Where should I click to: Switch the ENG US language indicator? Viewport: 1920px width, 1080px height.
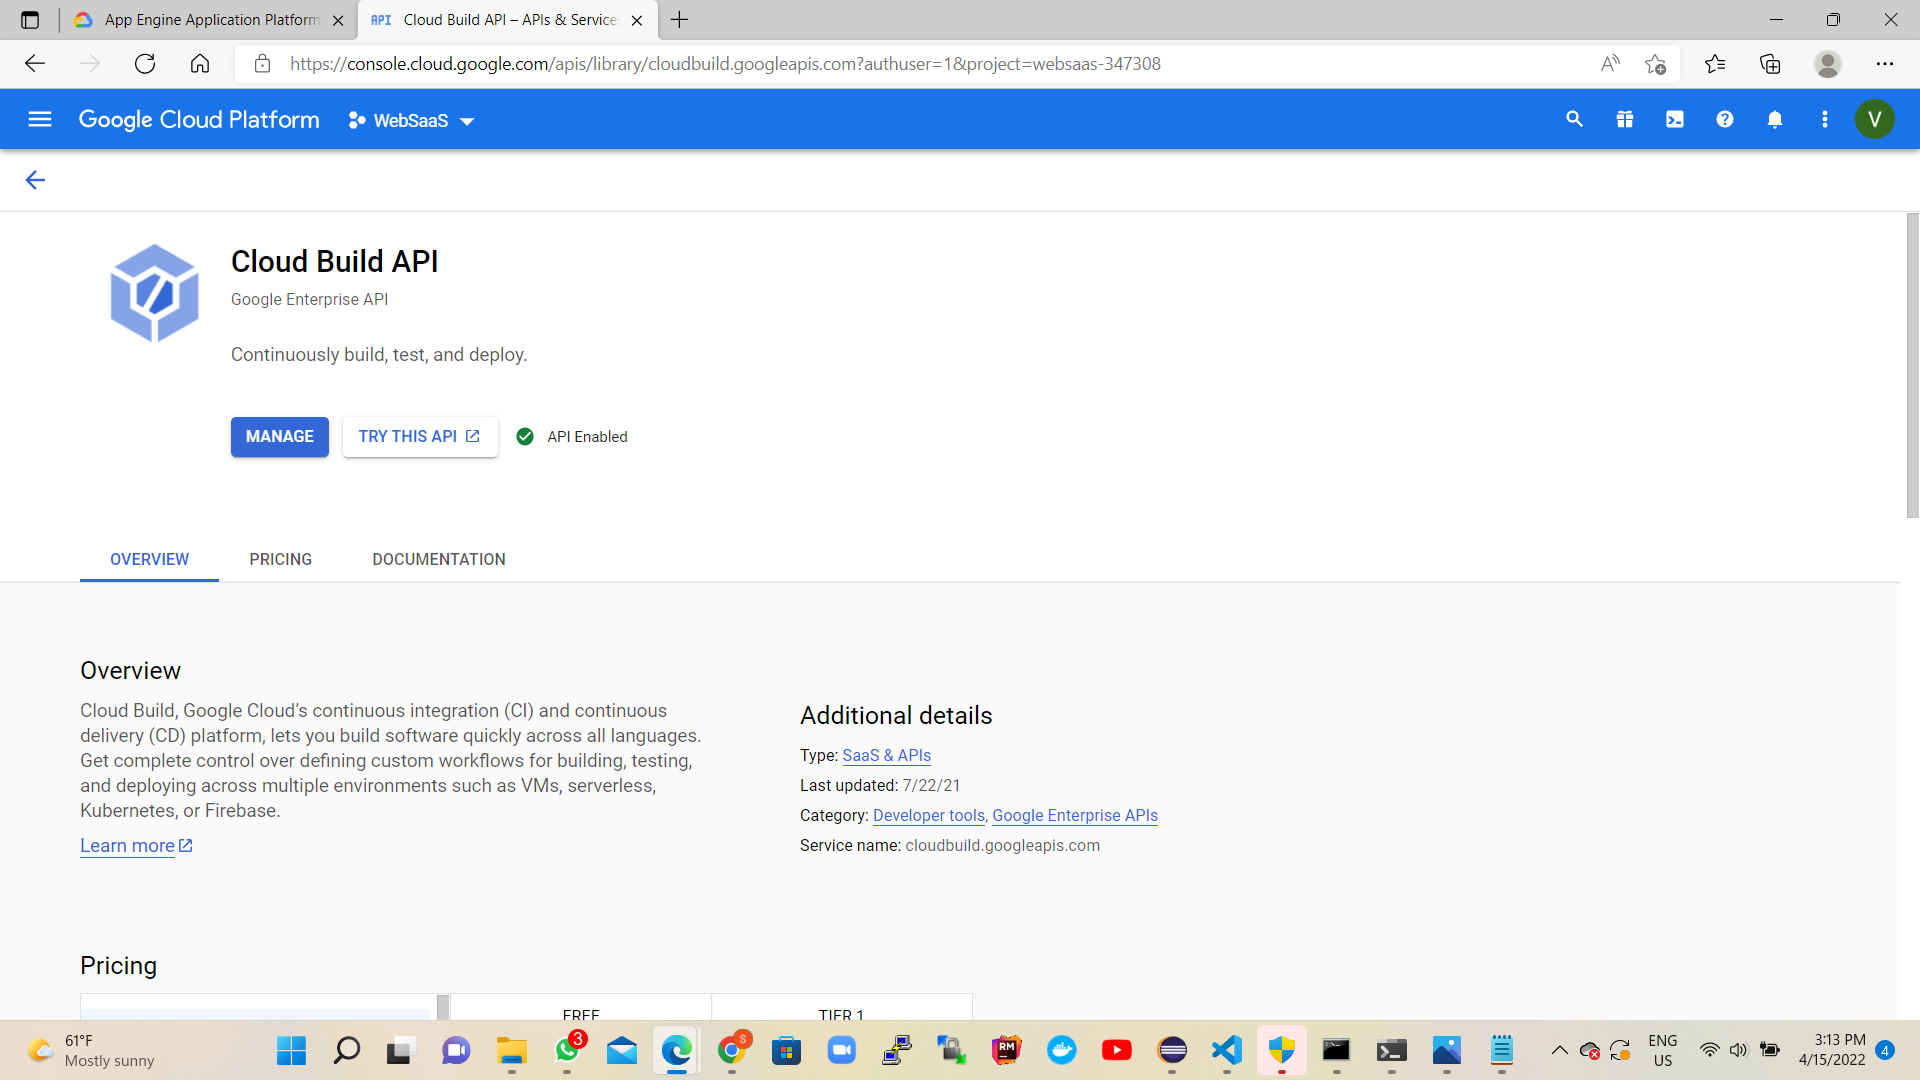pyautogui.click(x=1662, y=1050)
